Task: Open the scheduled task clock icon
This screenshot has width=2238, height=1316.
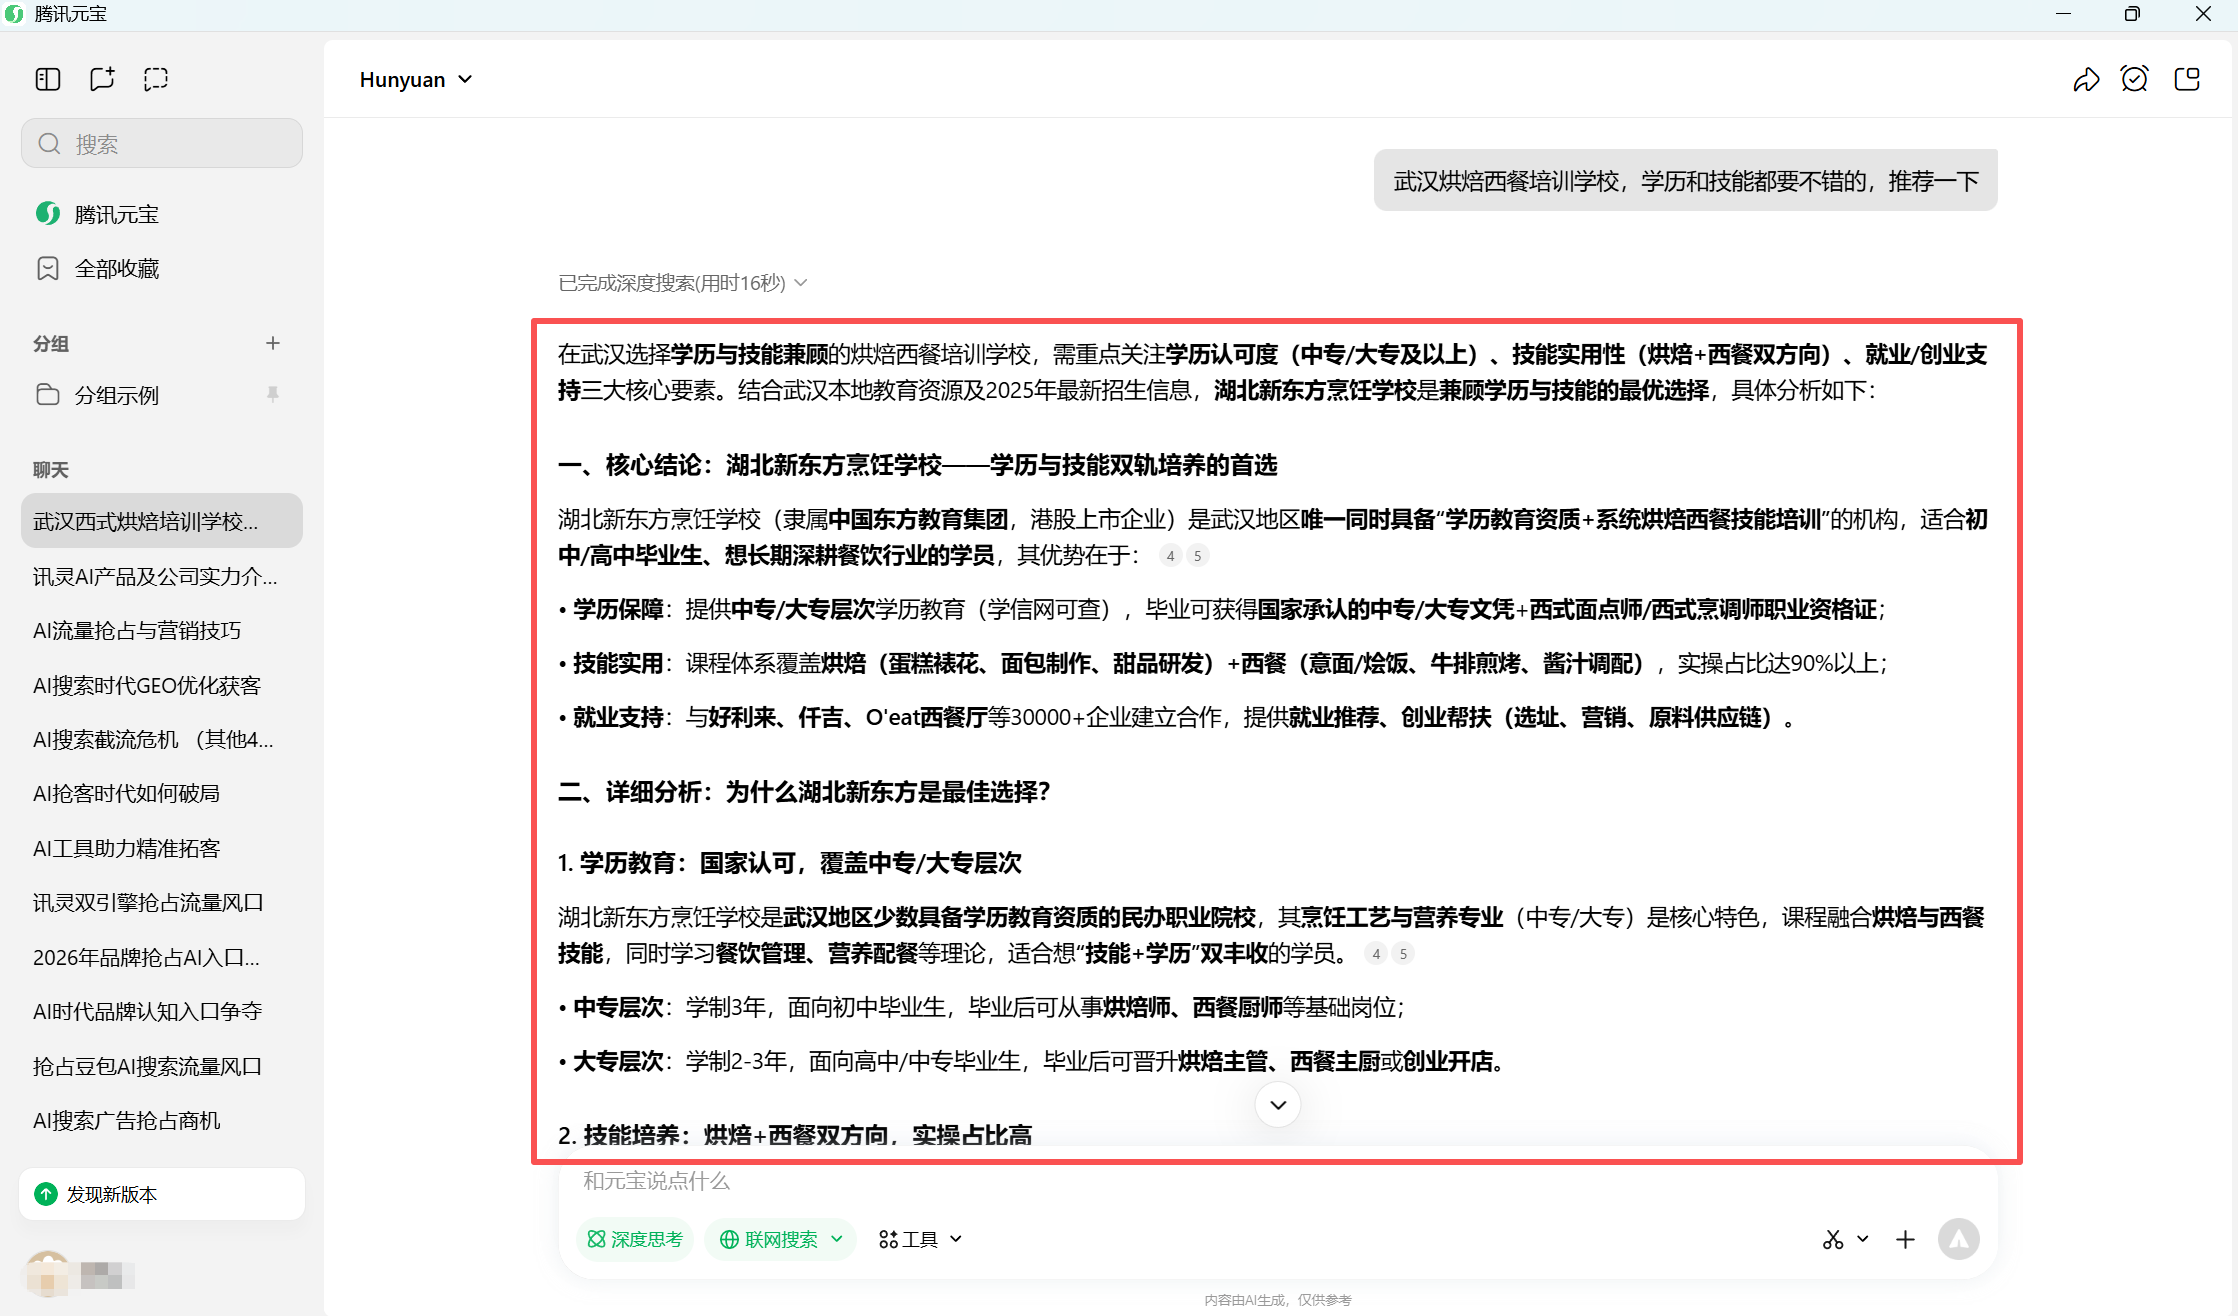Action: [x=2134, y=79]
